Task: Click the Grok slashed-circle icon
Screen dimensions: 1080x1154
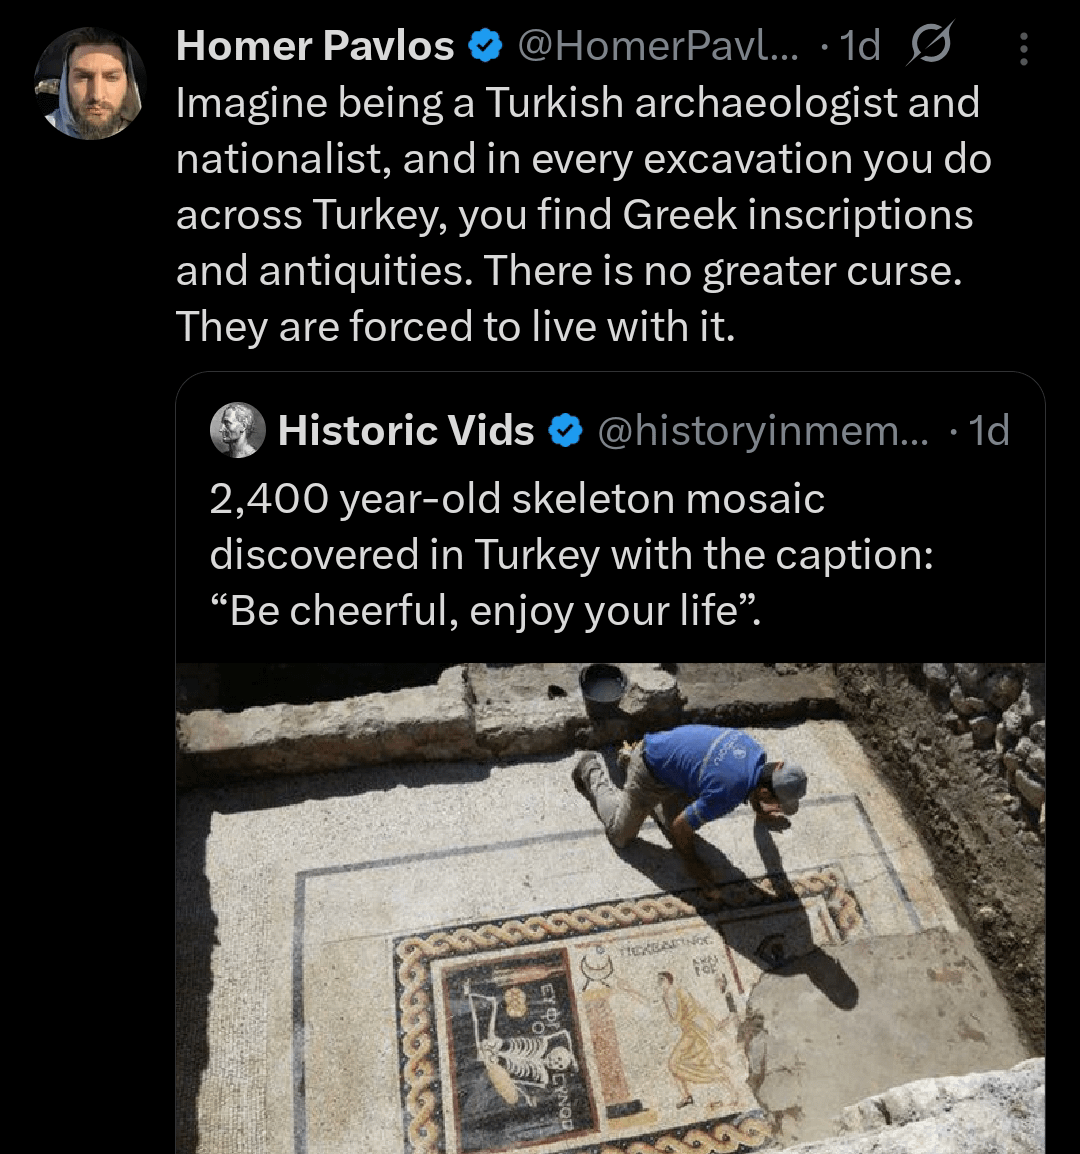Action: tap(930, 44)
